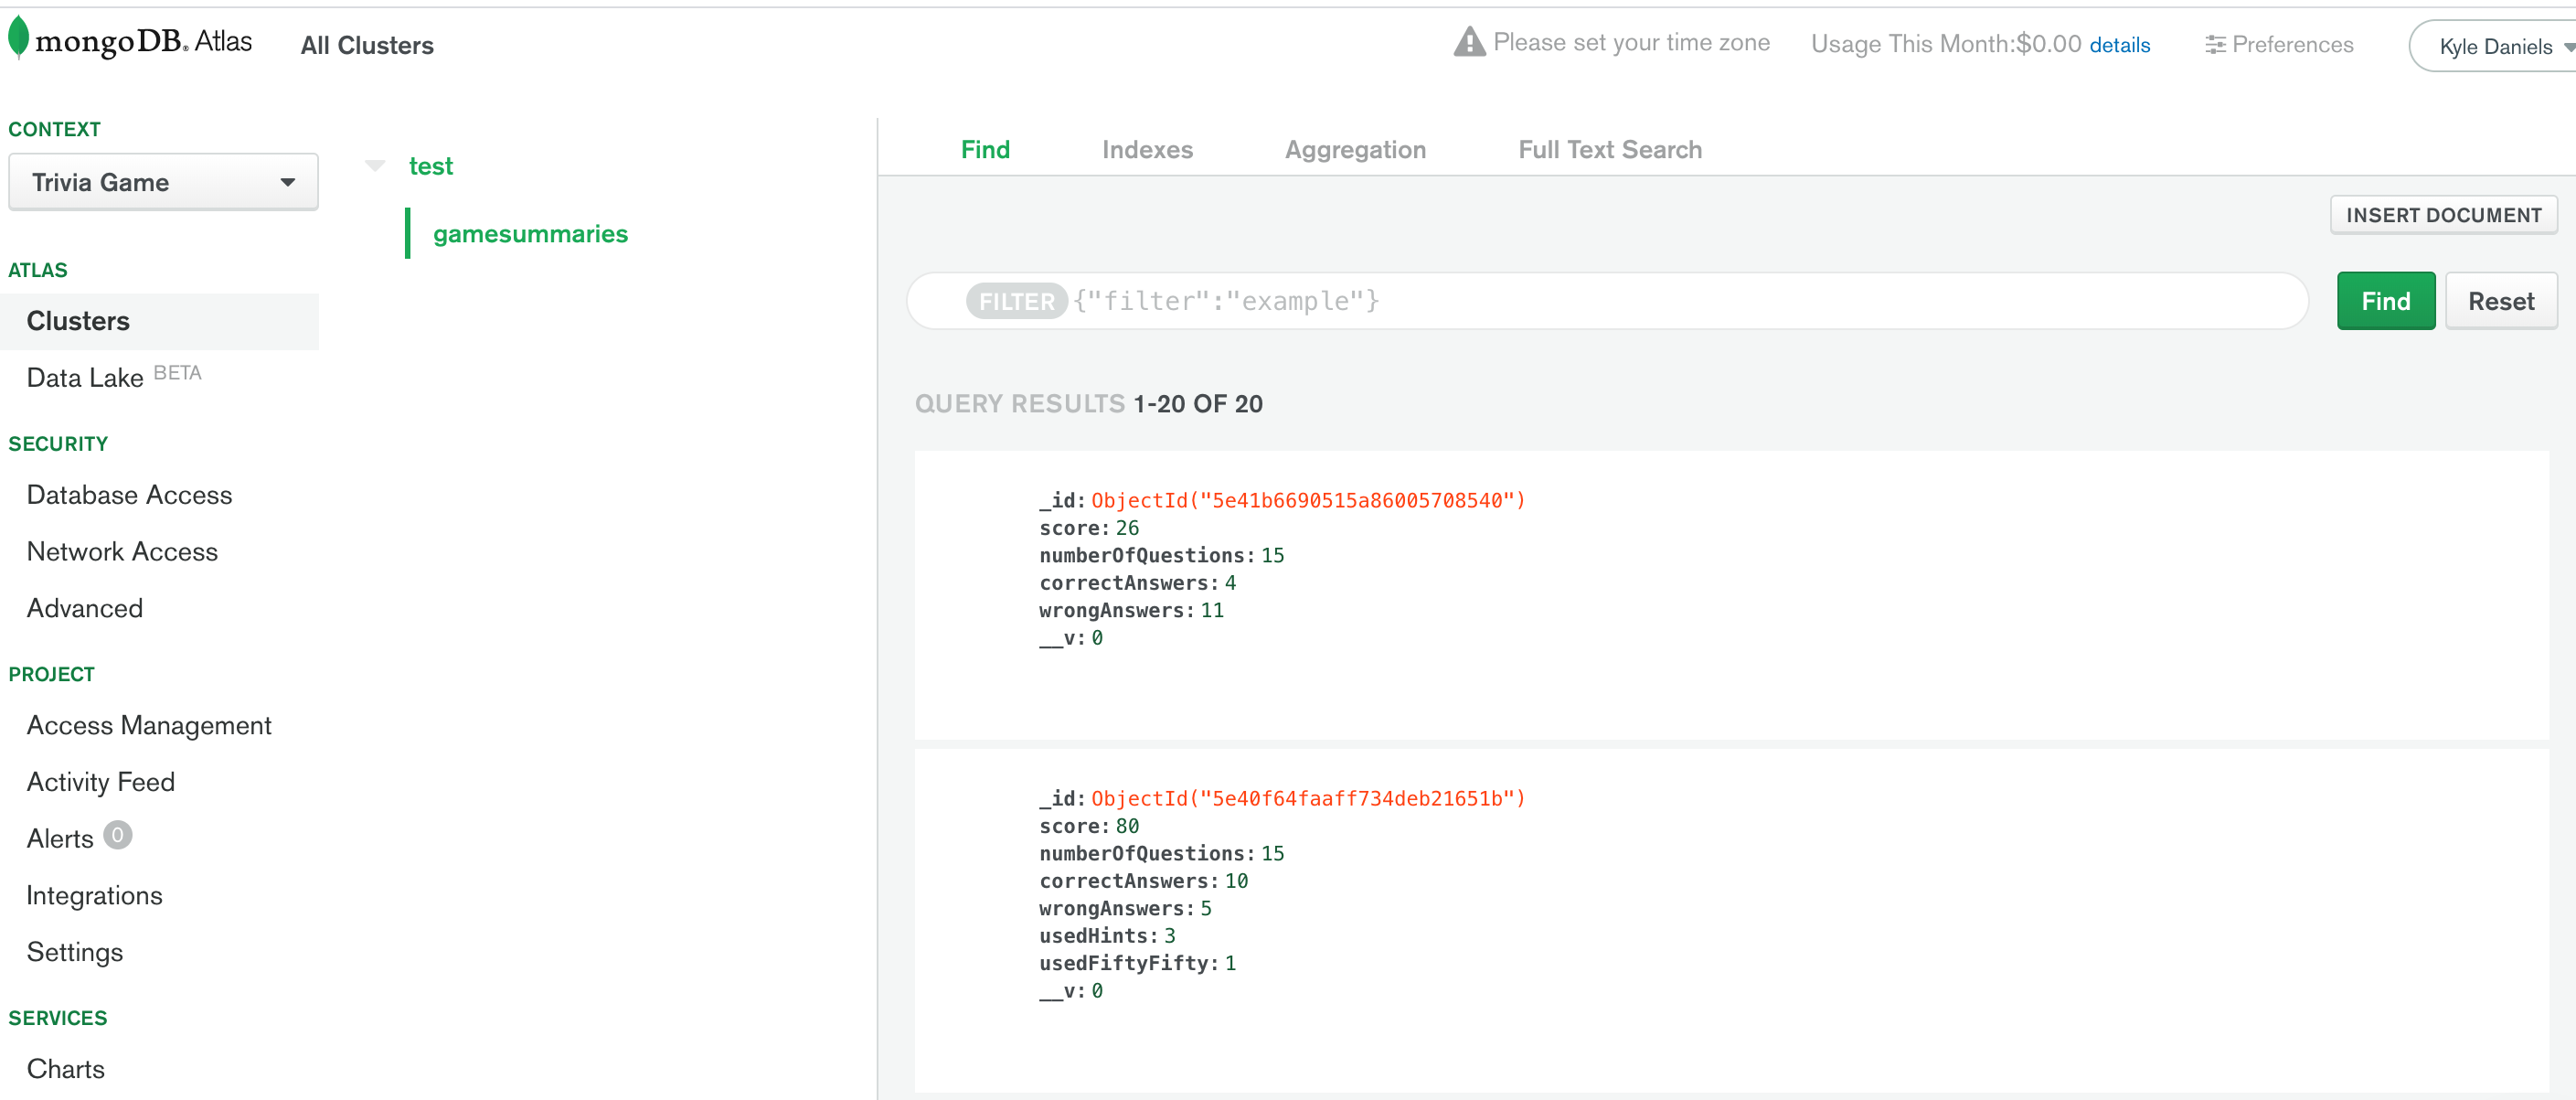
Task: Click the time zone warning triangle icon
Action: [1468, 42]
